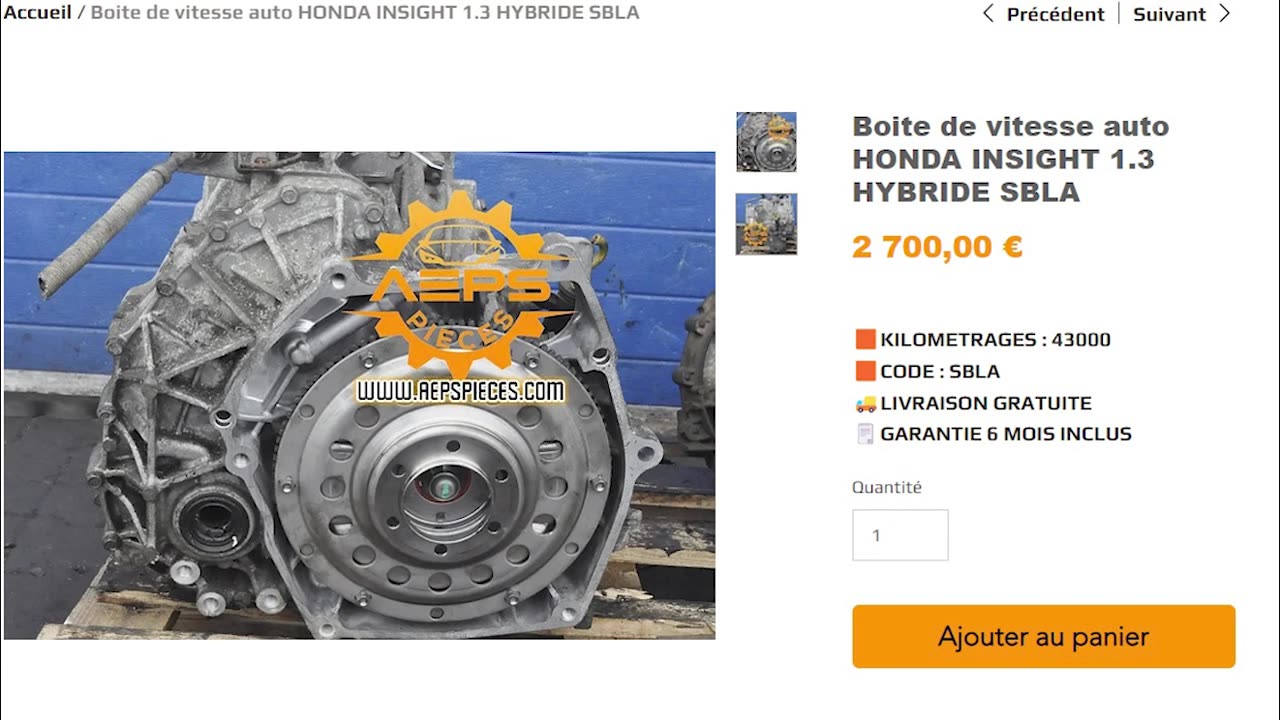Screen dimensions: 1280x720
Task: Select the second gearbox thumbnail
Action: coord(766,224)
